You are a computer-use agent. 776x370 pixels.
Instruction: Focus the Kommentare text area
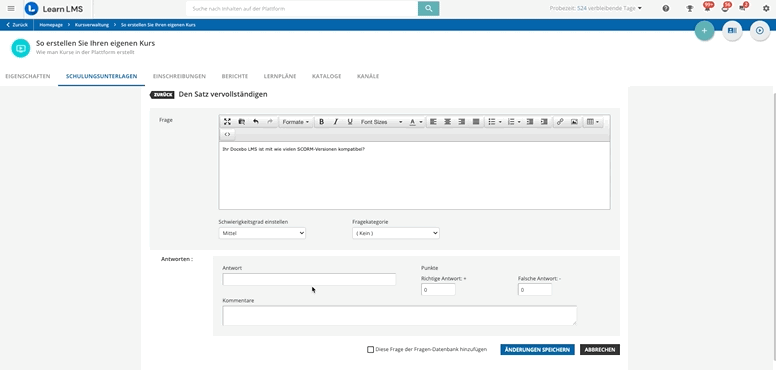click(x=399, y=316)
